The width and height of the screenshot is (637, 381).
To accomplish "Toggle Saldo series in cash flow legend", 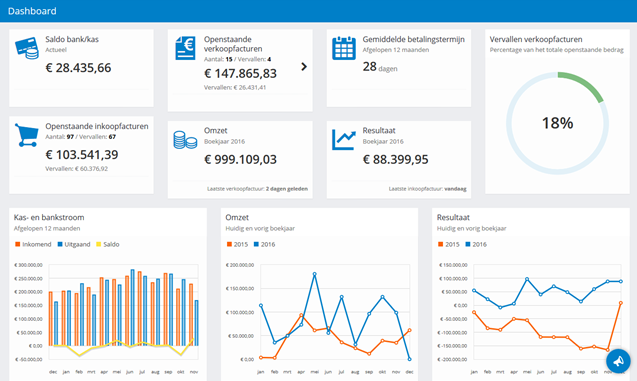I will coord(108,244).
